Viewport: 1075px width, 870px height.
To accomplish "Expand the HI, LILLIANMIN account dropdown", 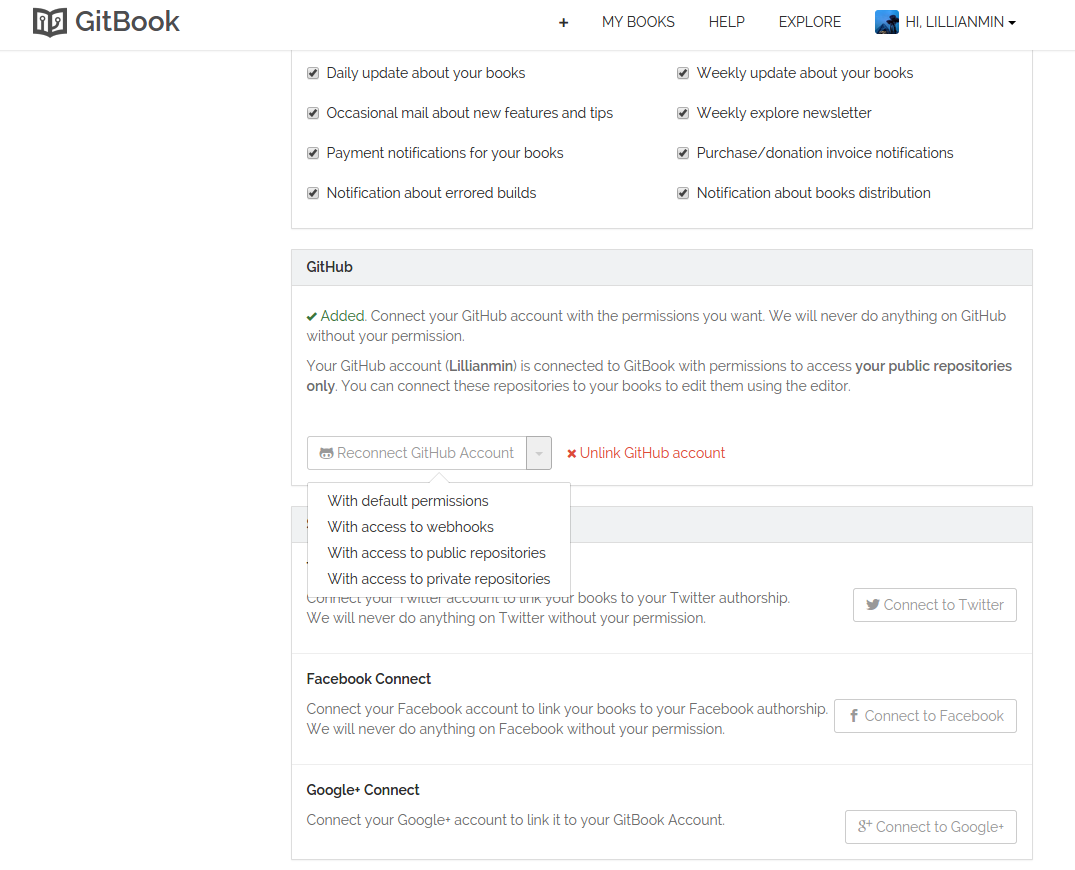I will click(x=961, y=22).
